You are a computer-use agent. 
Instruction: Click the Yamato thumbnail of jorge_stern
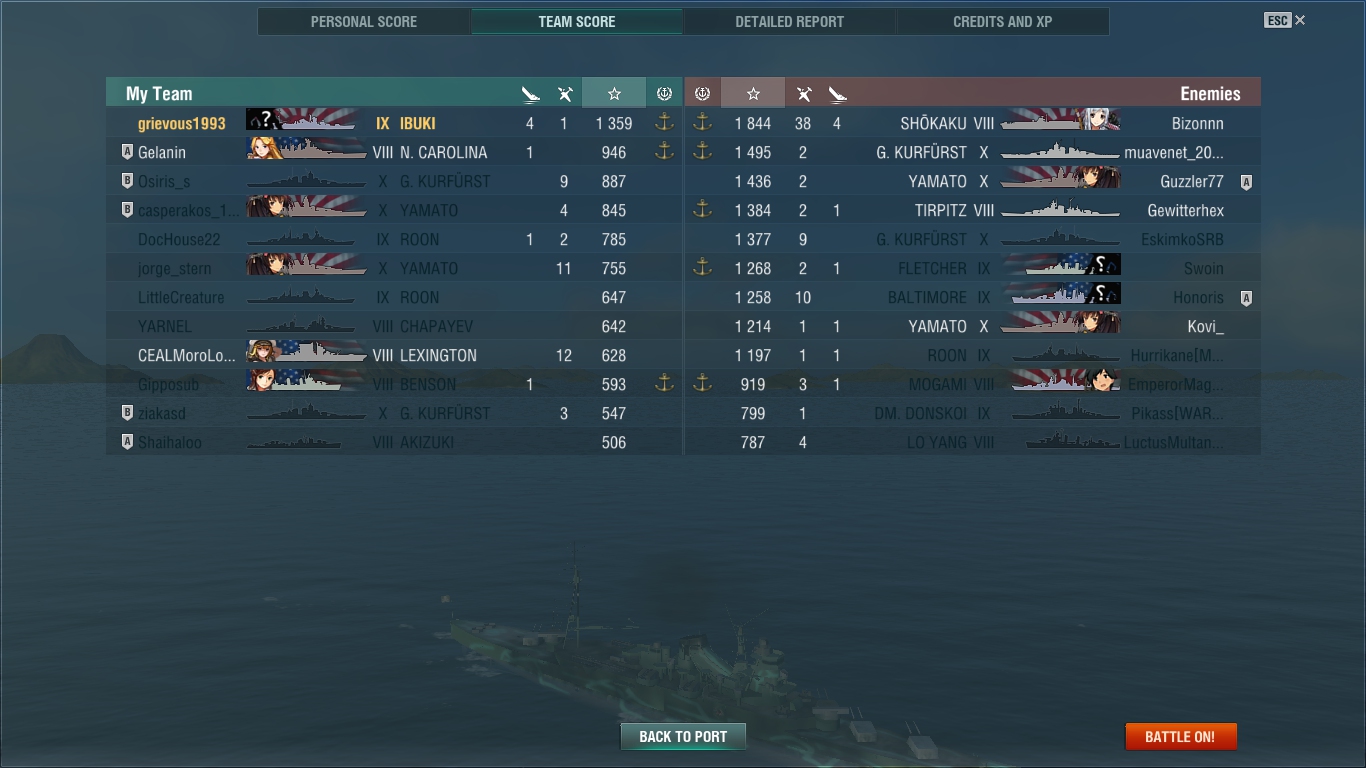(306, 268)
